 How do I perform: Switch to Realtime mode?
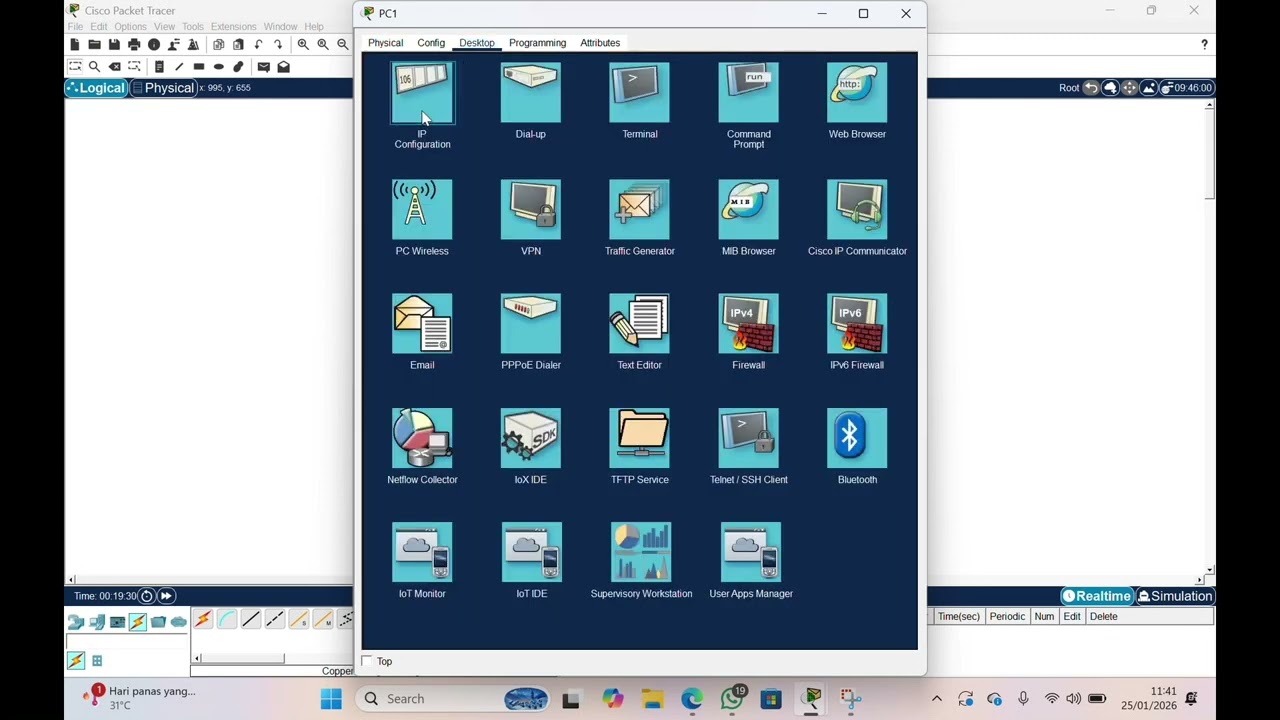(1097, 596)
